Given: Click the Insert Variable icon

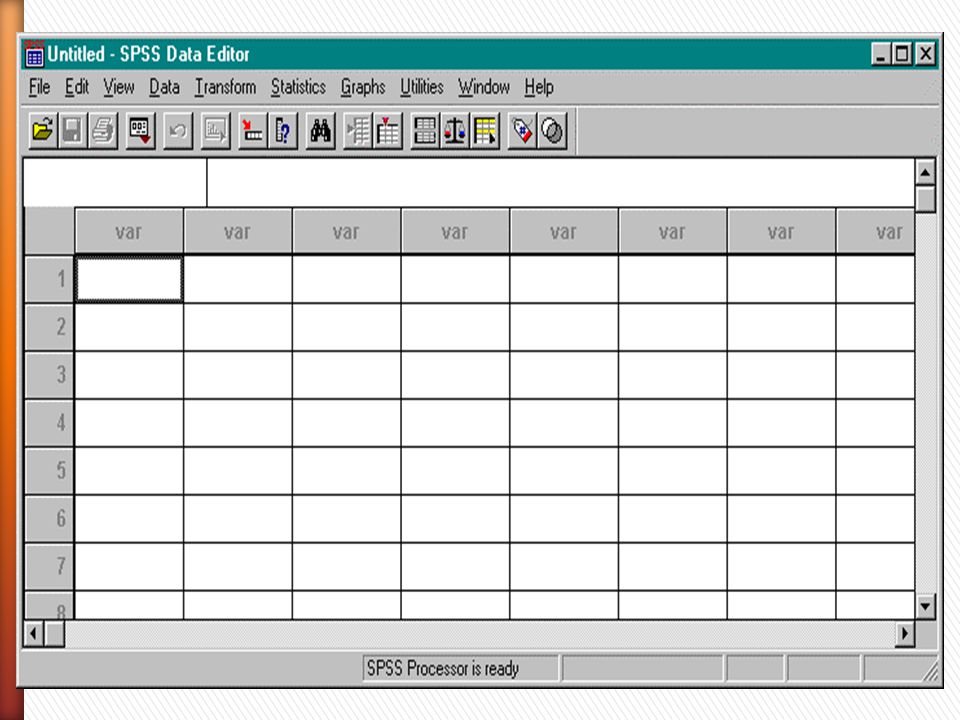Looking at the screenshot, I should [x=388, y=130].
